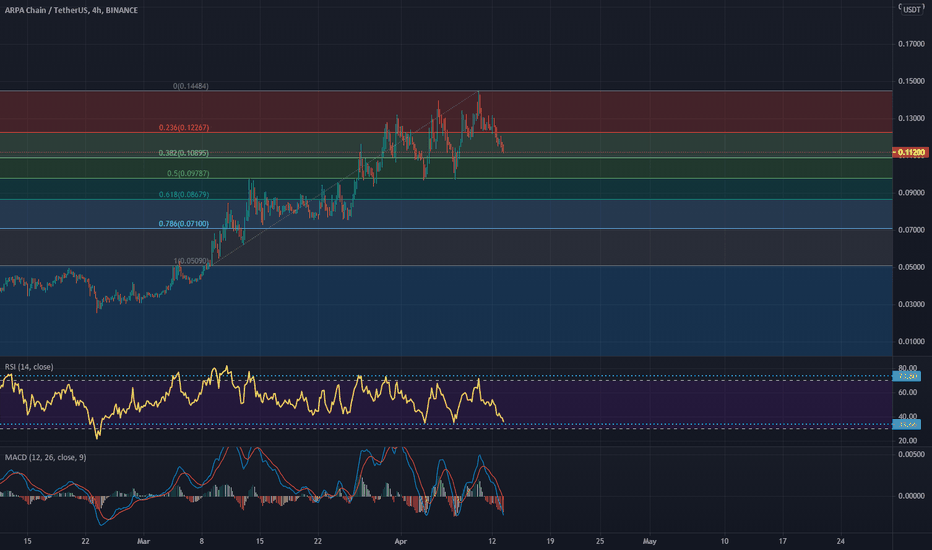Click the 0.09000 price axis value

[x=911, y=193]
